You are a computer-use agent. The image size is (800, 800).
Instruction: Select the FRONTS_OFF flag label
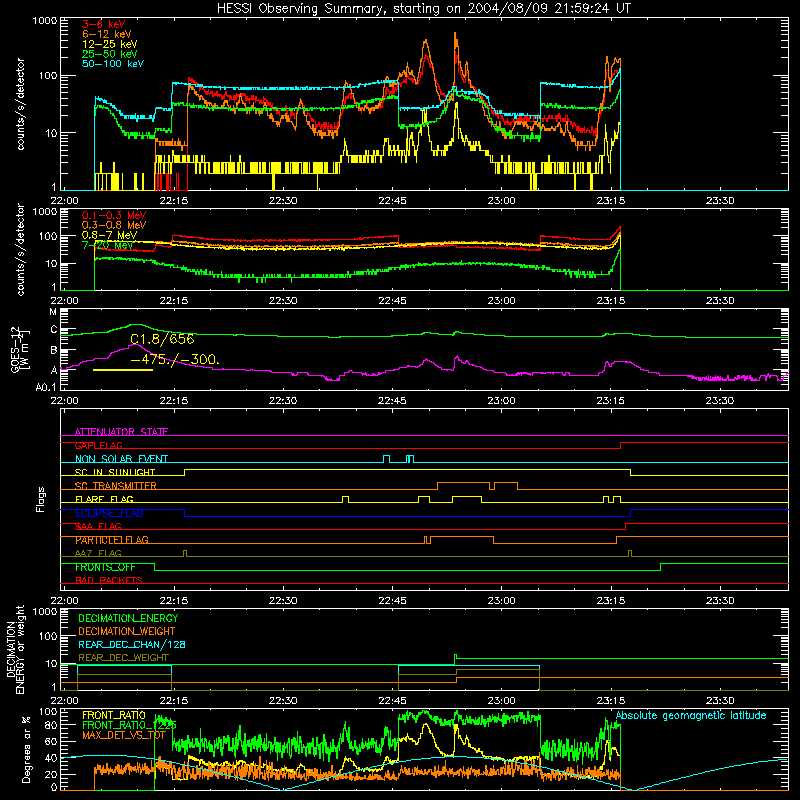click(105, 567)
